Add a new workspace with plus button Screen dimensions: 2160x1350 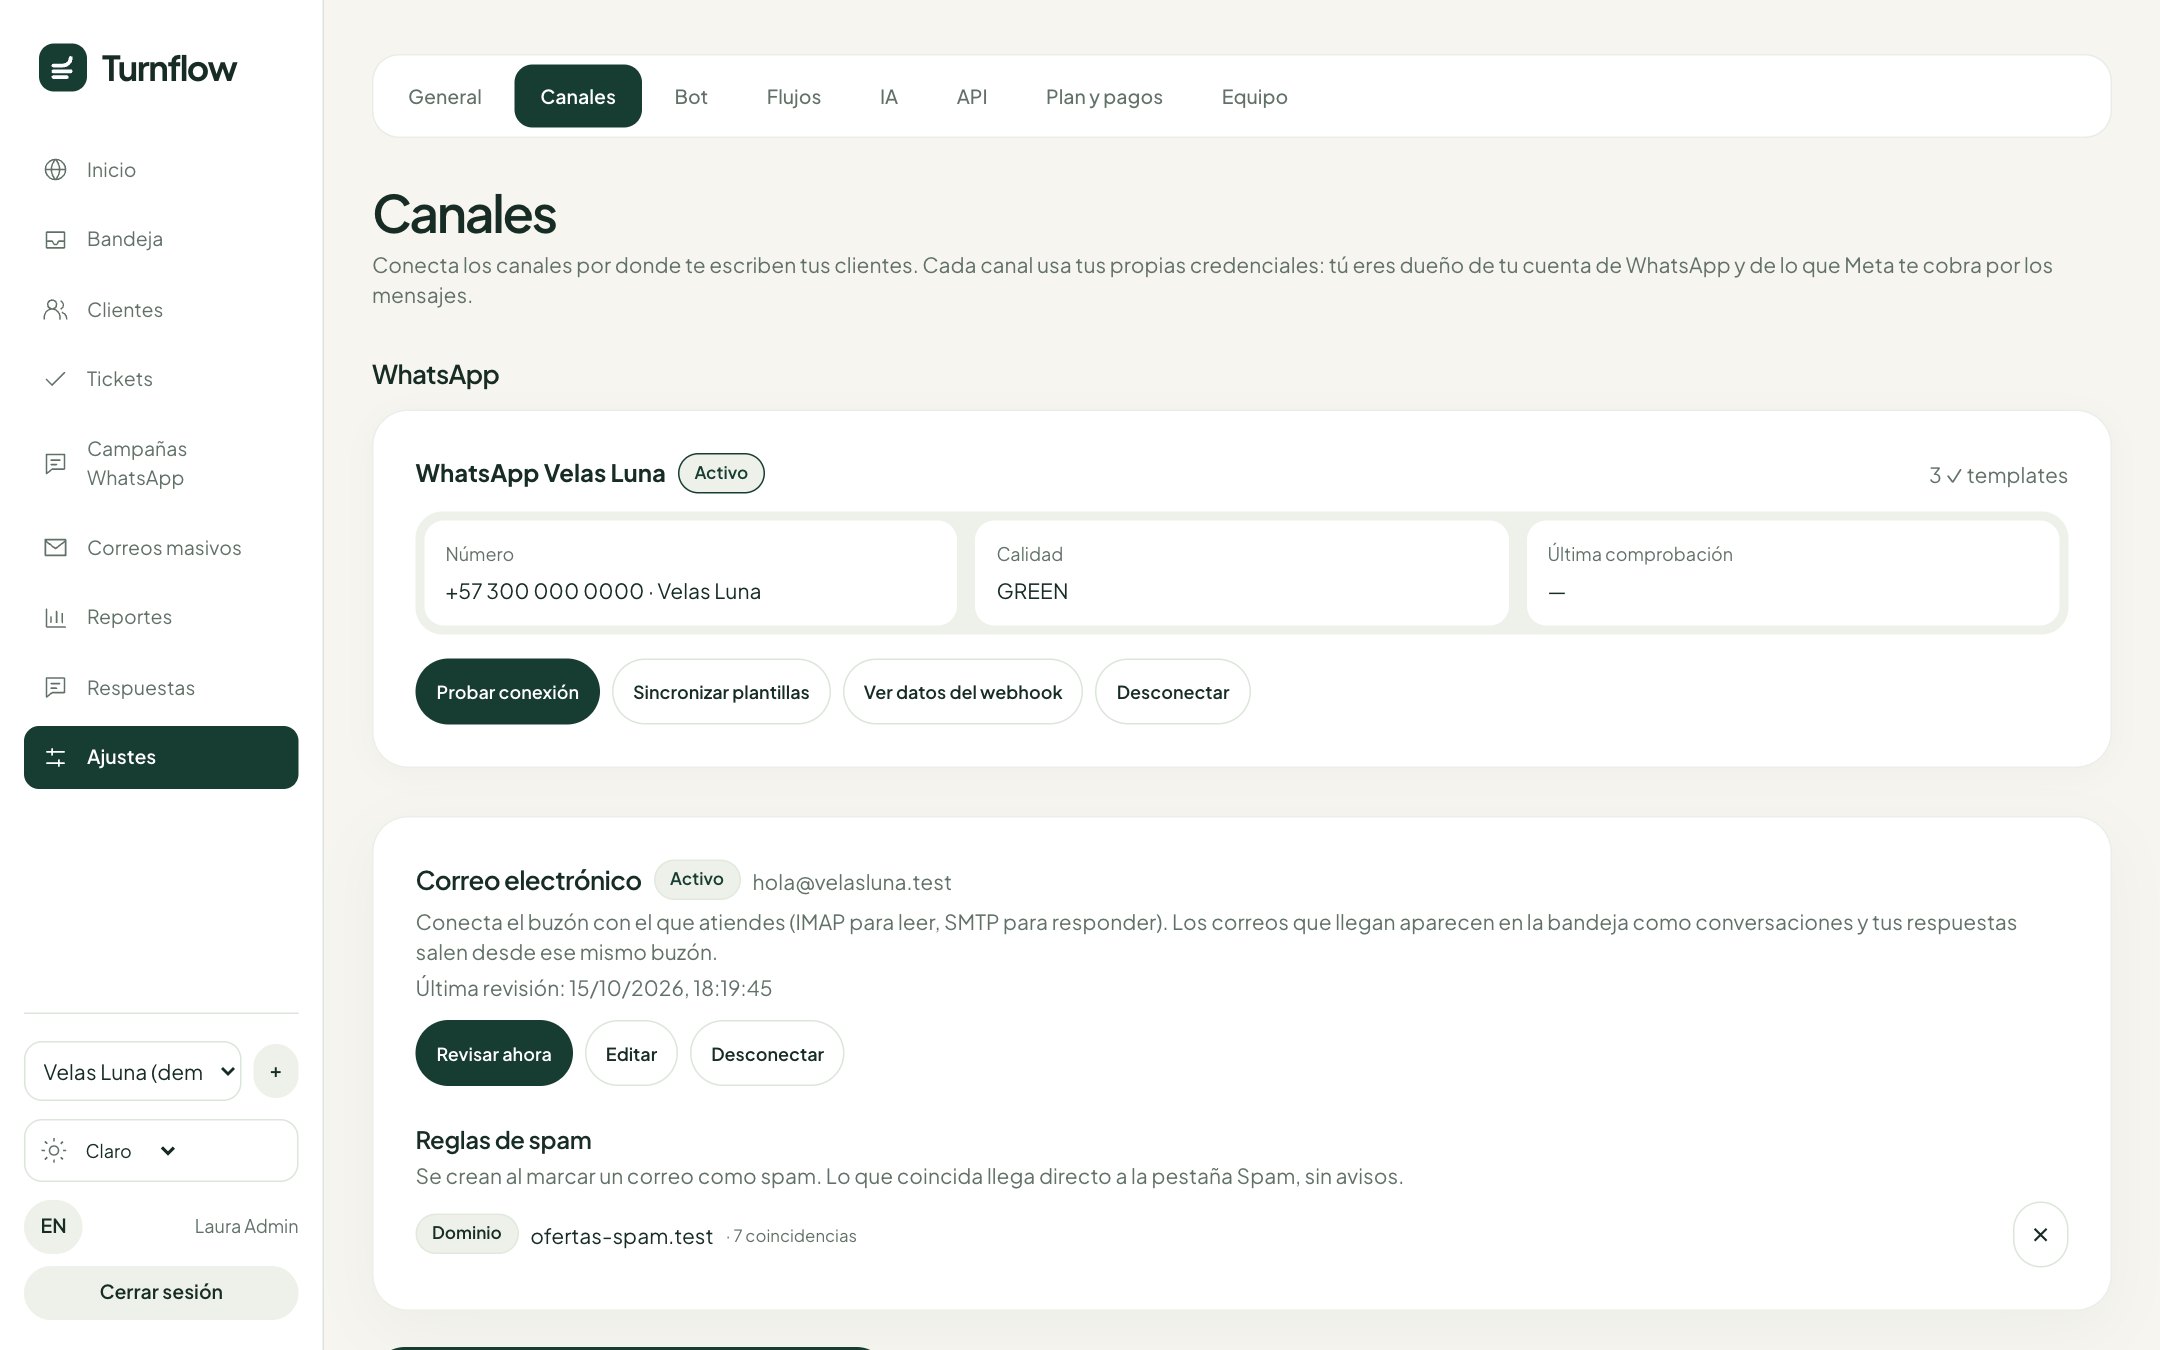[276, 1072]
